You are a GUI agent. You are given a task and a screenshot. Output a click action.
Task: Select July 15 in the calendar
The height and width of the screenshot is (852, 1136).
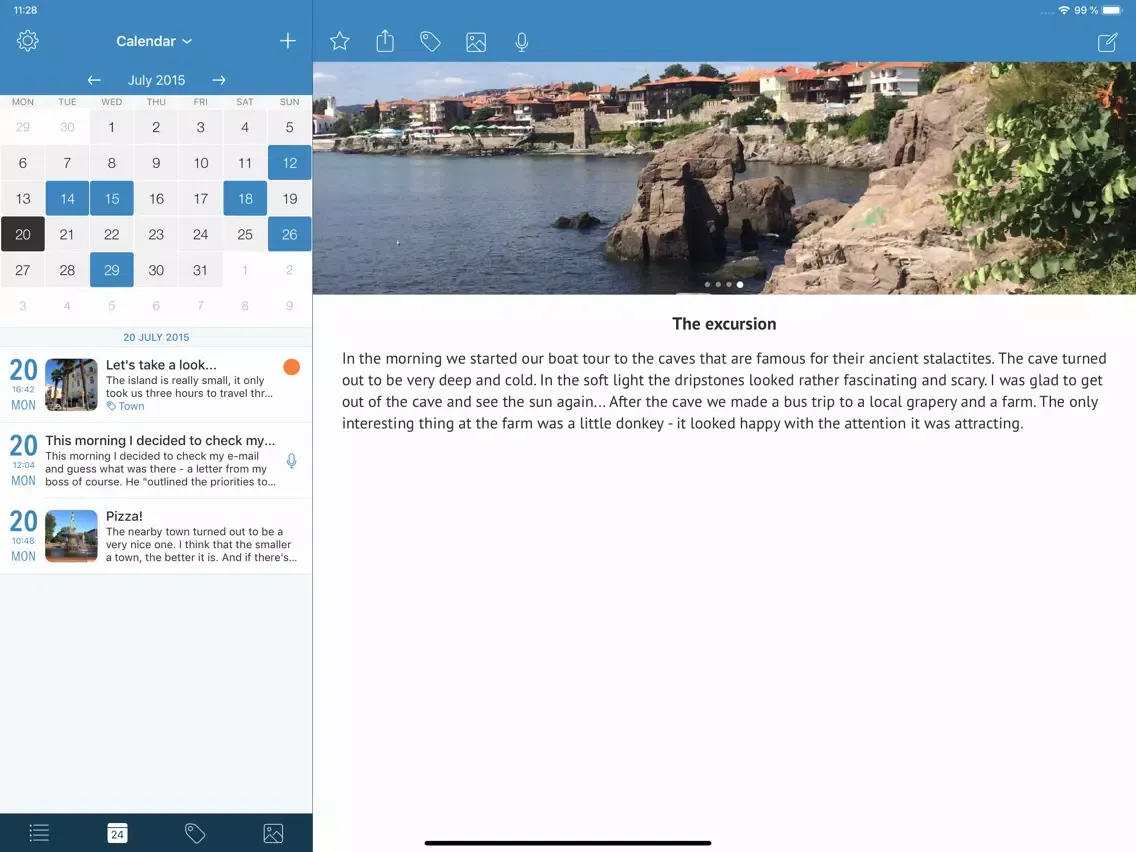pos(112,199)
